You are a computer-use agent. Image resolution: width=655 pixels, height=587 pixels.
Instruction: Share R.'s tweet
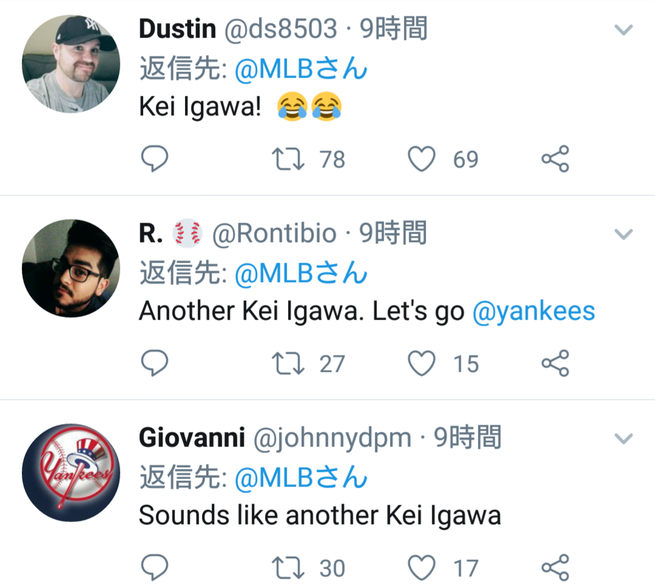pos(555,363)
